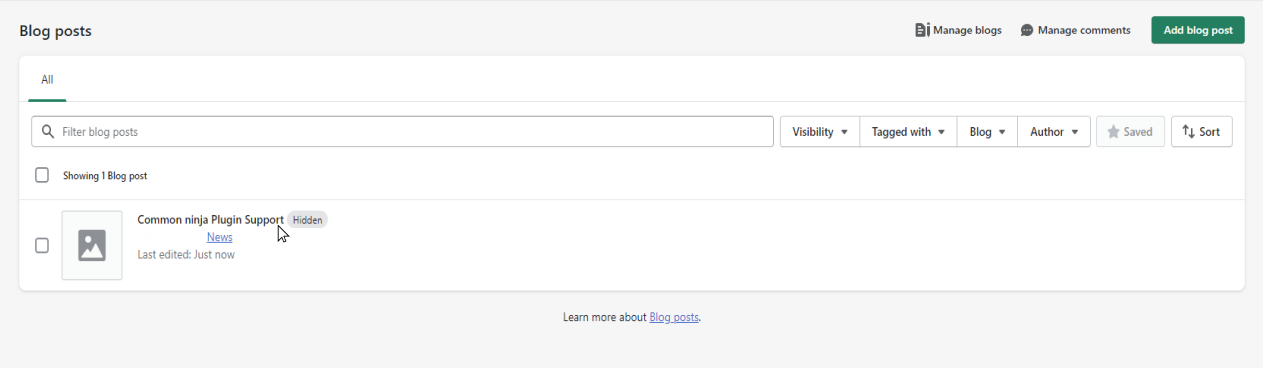Check the Common ninja Plugin Support checkbox
The image size is (1263, 368).
pos(42,245)
